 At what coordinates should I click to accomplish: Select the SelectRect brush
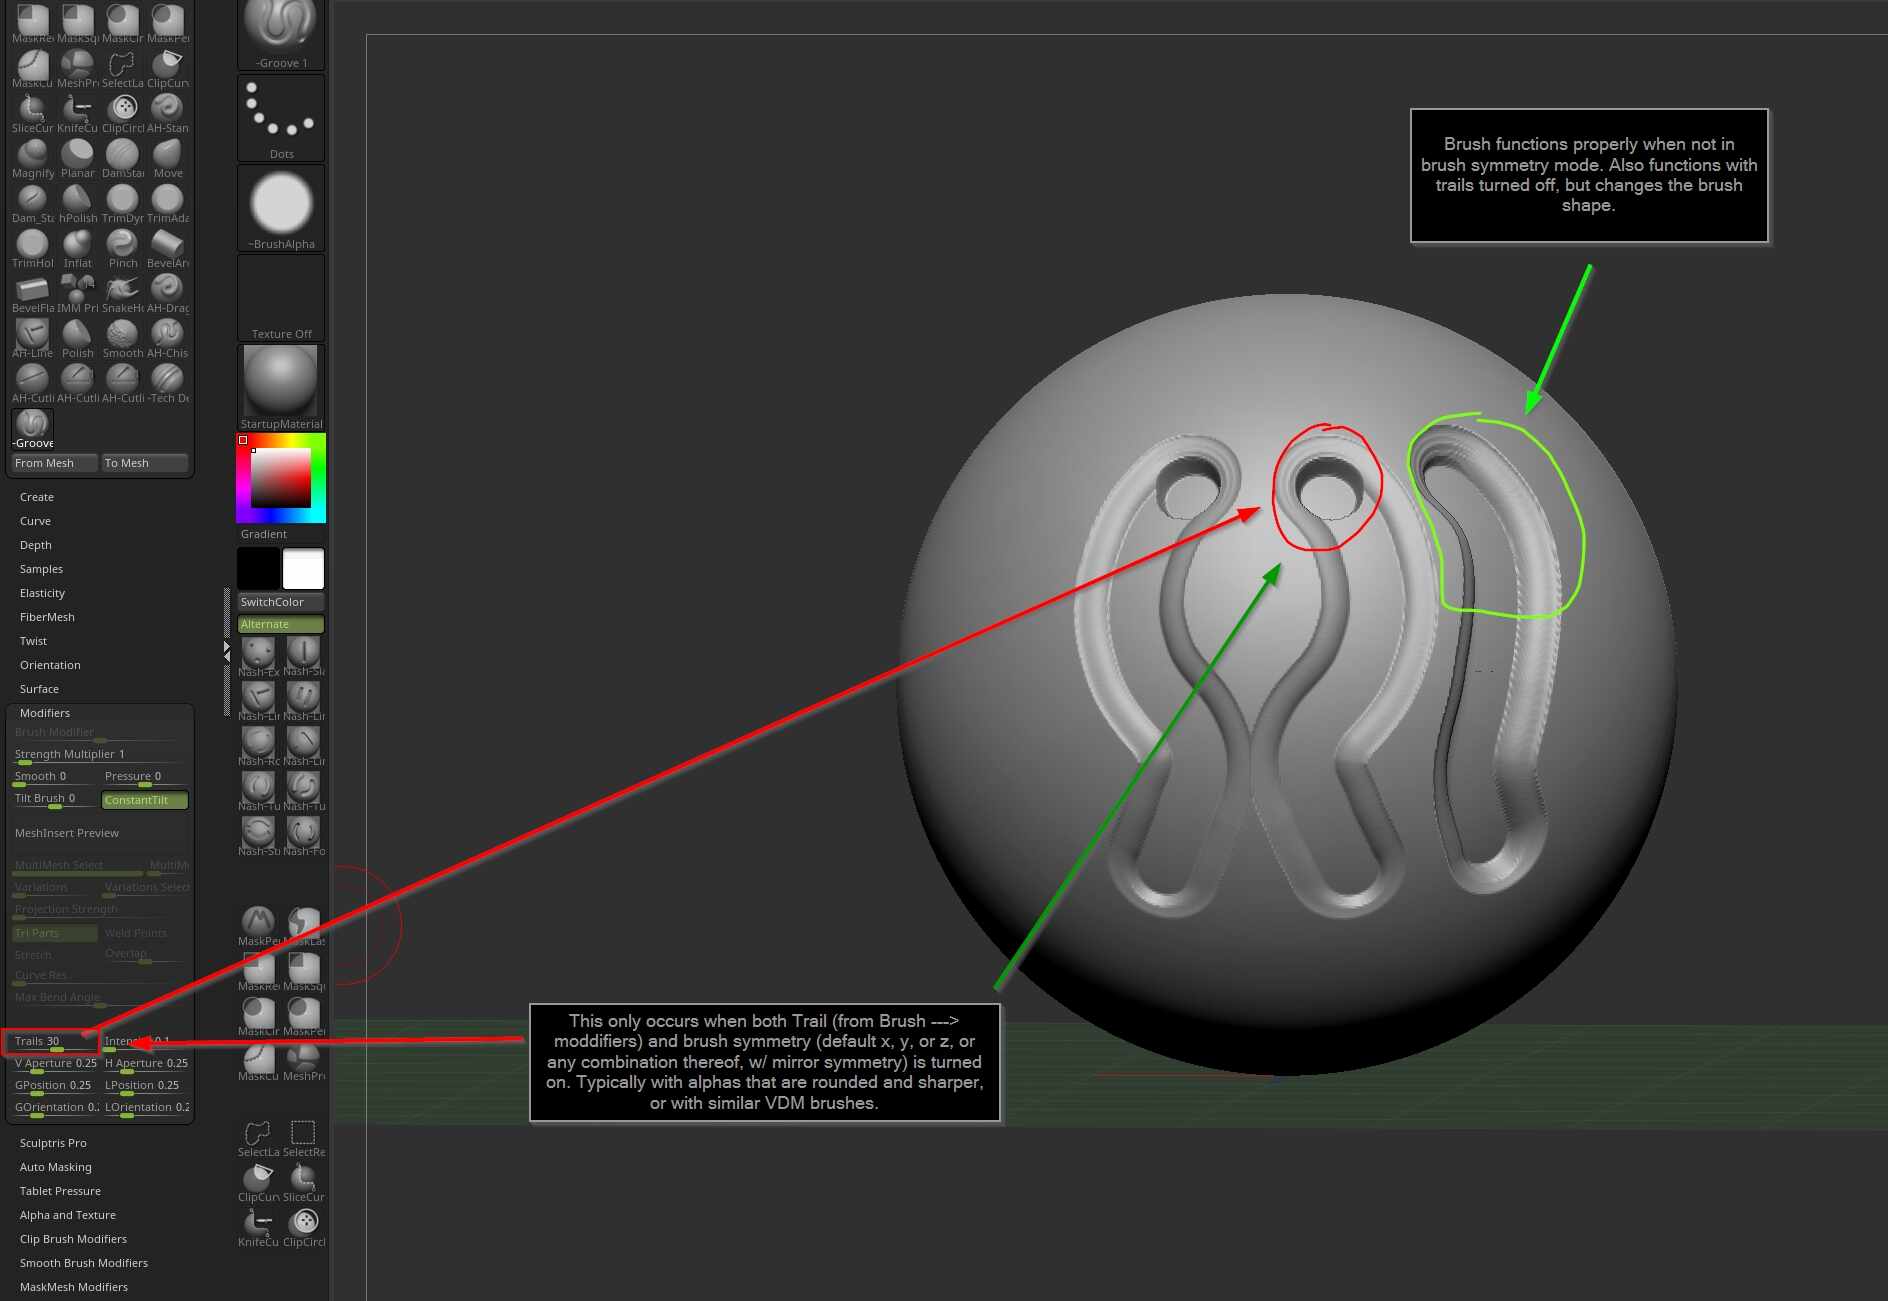[x=303, y=1137]
